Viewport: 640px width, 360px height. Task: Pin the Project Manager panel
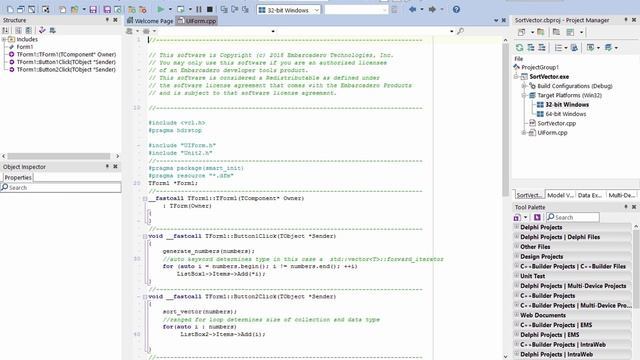tap(626, 20)
